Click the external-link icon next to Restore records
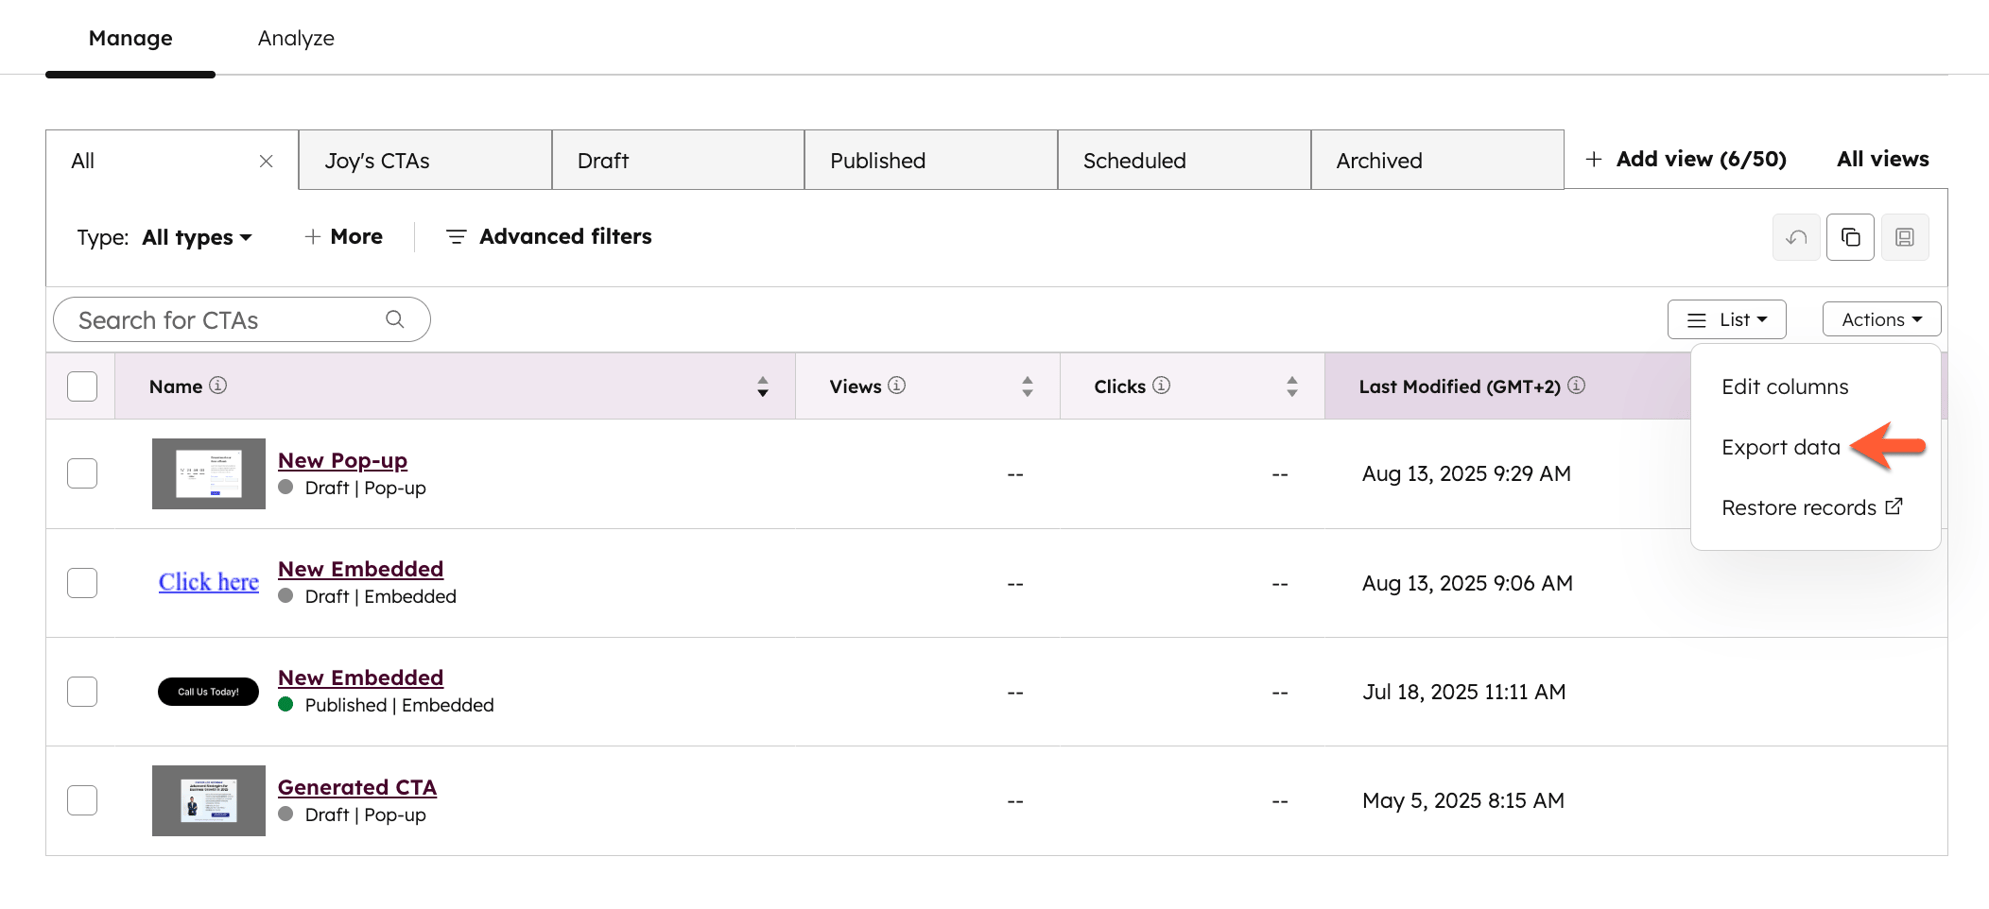Screen dimensions: 1989x909 (x=1894, y=506)
